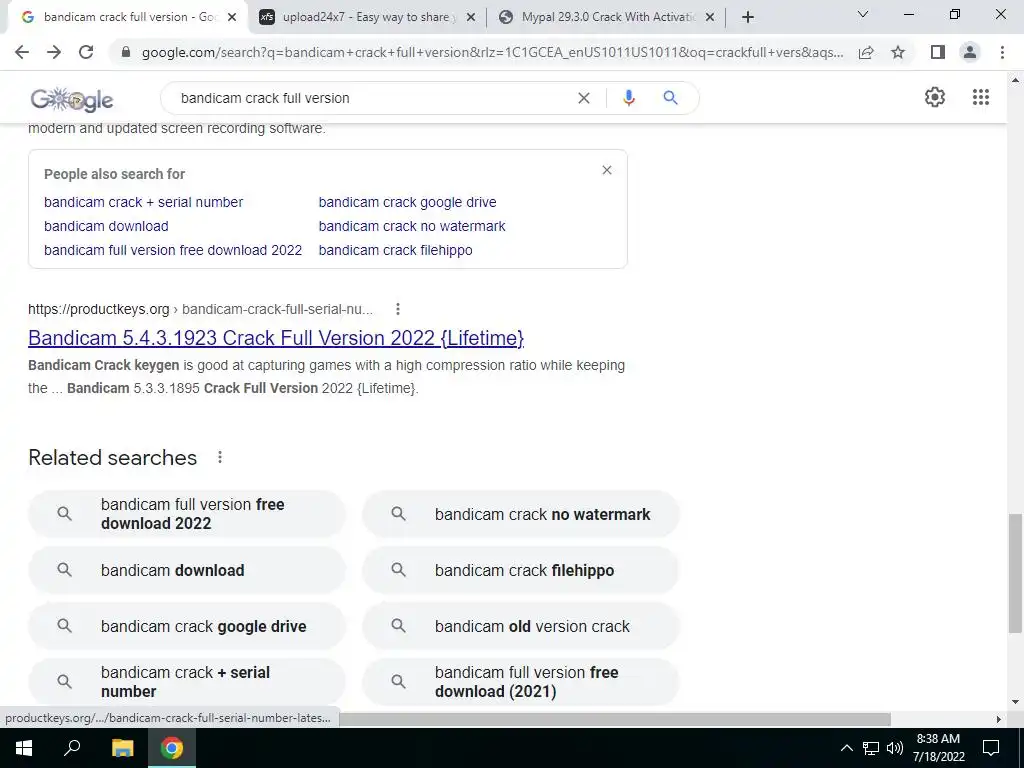Open the network status tray icon
This screenshot has width=1024, height=768.
click(871, 748)
